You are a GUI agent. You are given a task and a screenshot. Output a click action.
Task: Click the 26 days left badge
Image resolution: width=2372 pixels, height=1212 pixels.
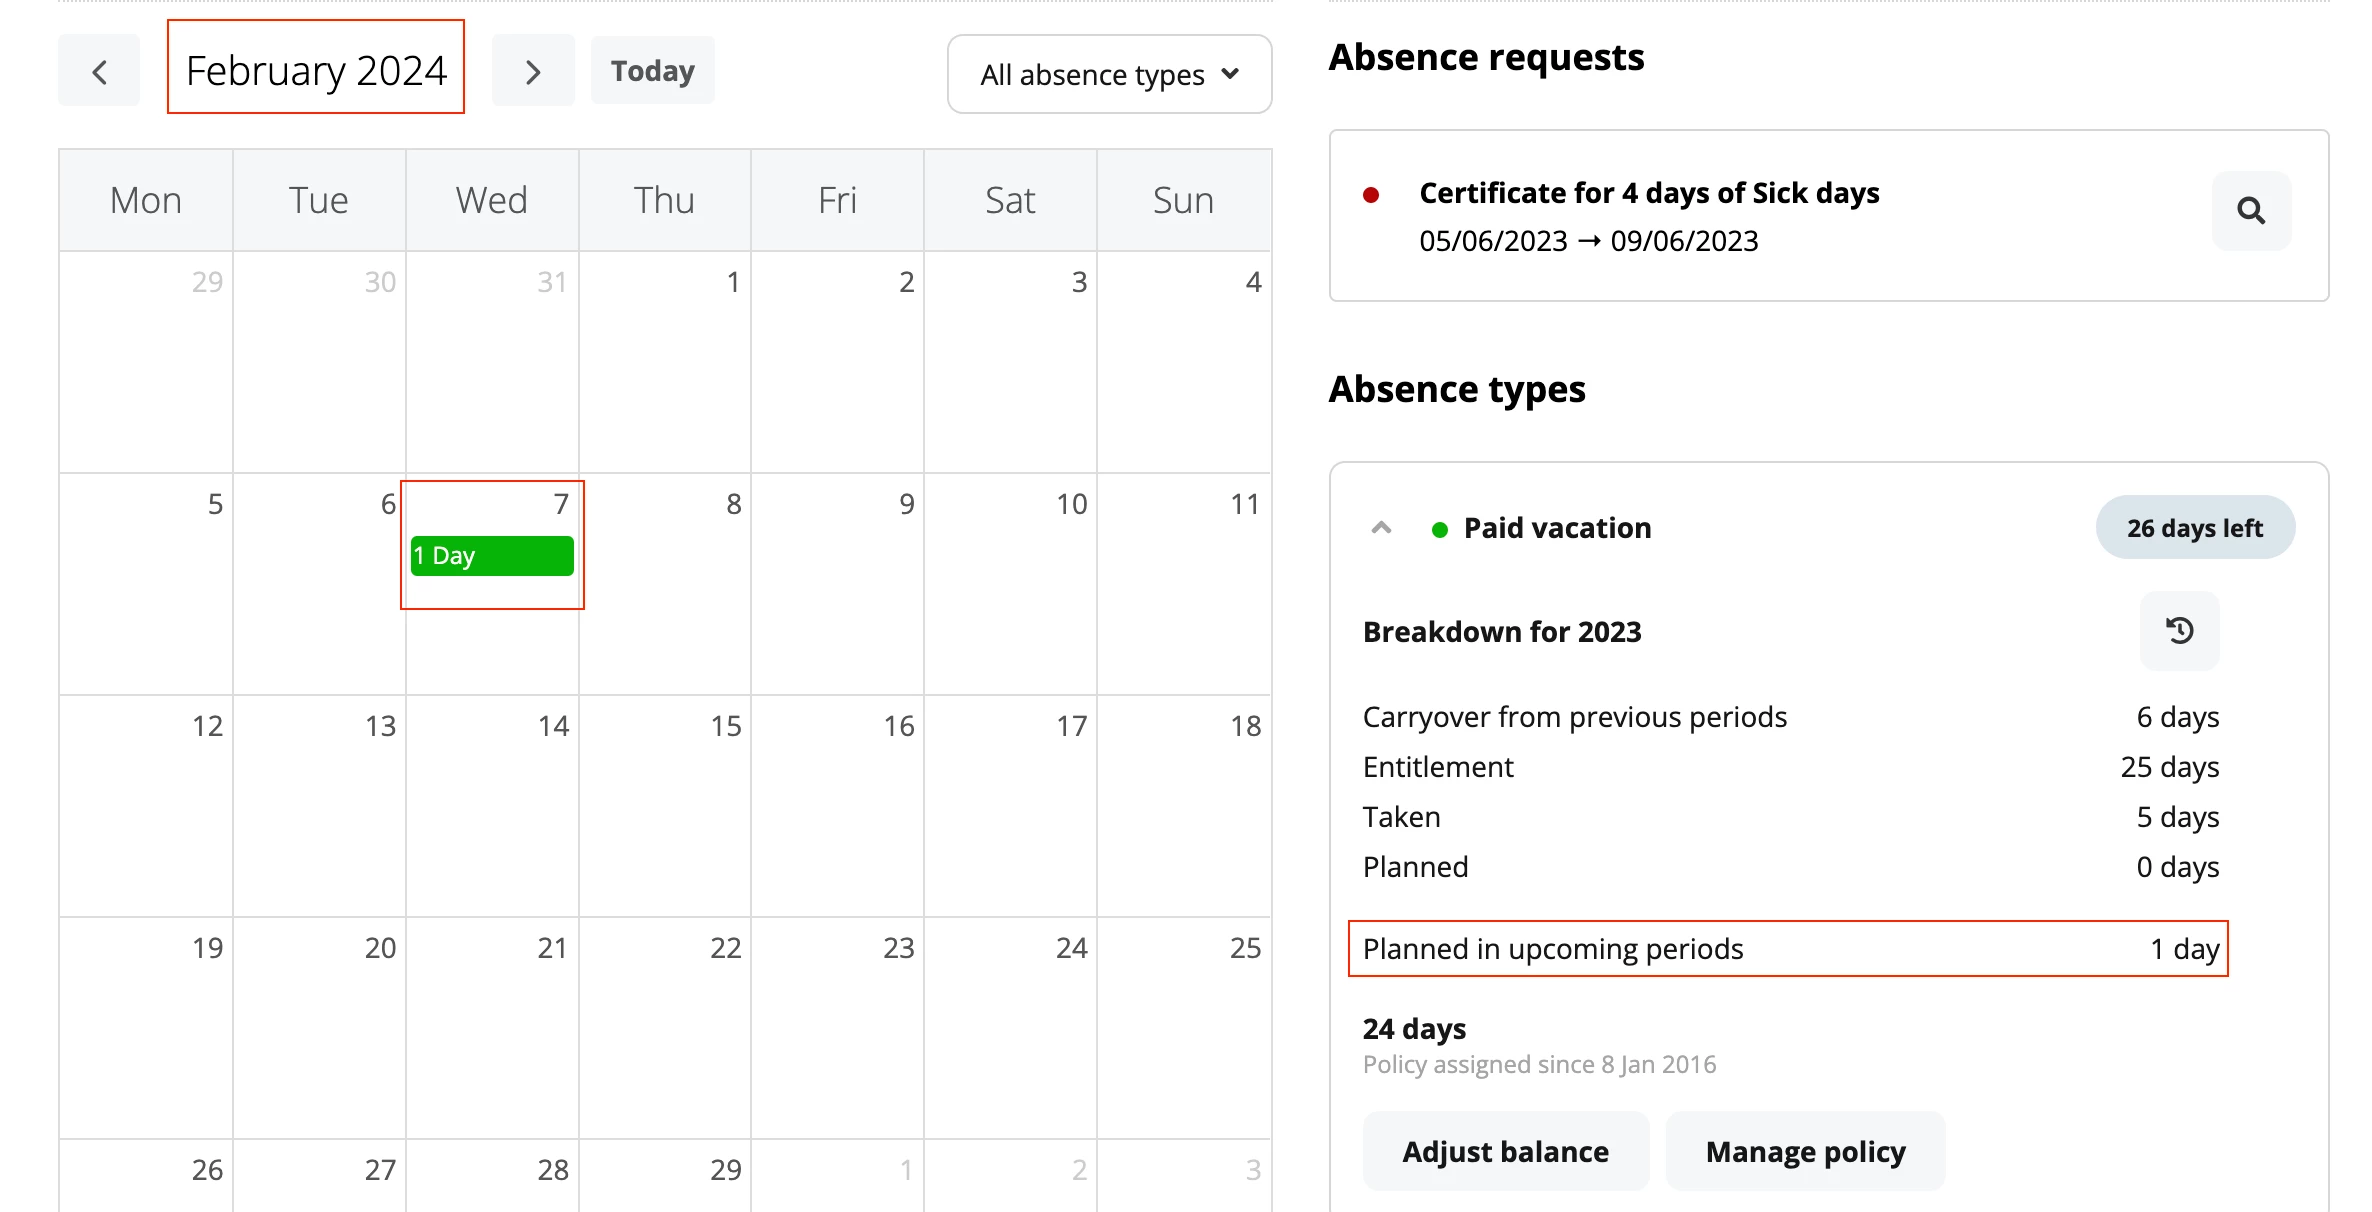click(2195, 528)
